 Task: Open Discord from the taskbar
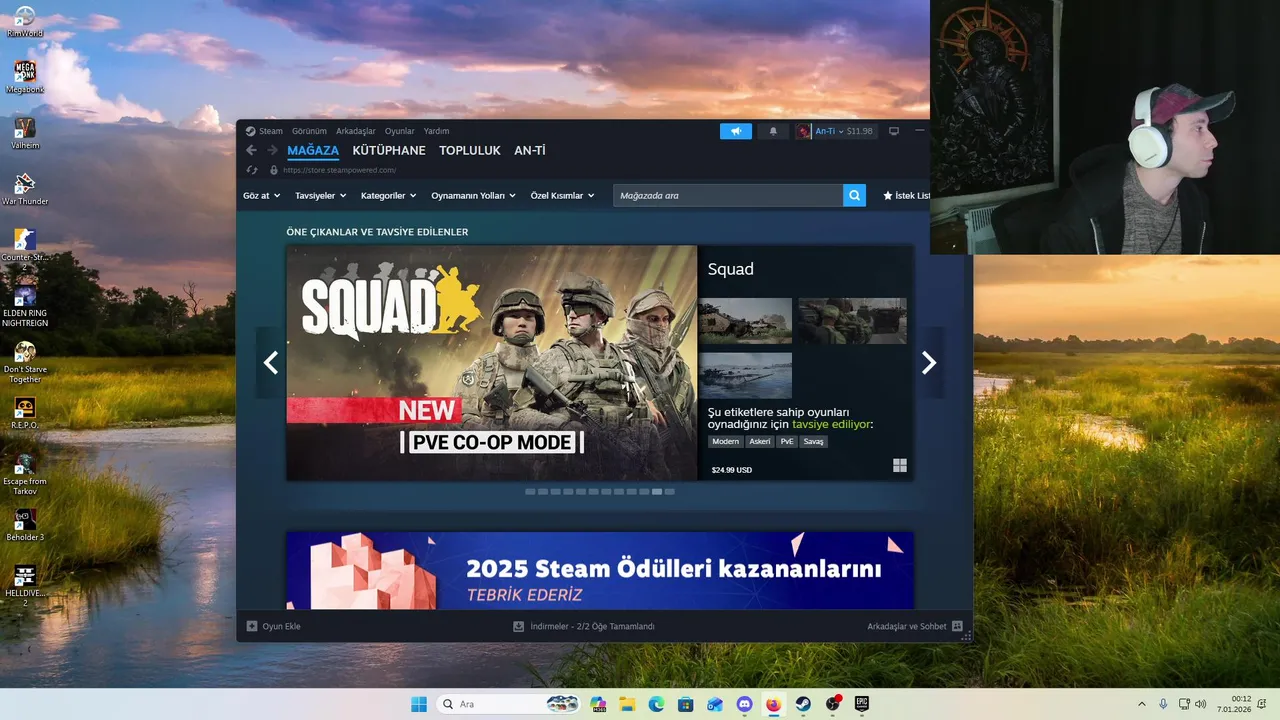(744, 704)
